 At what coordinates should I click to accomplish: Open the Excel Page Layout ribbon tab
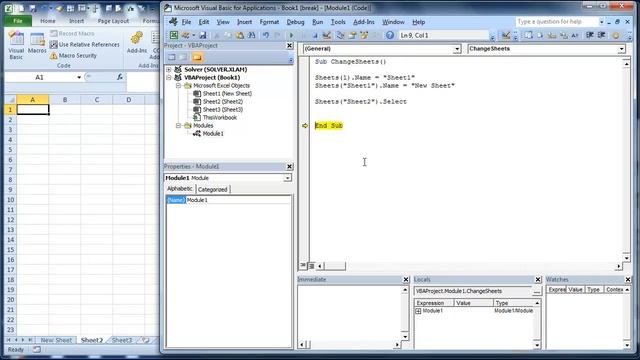pos(113,21)
